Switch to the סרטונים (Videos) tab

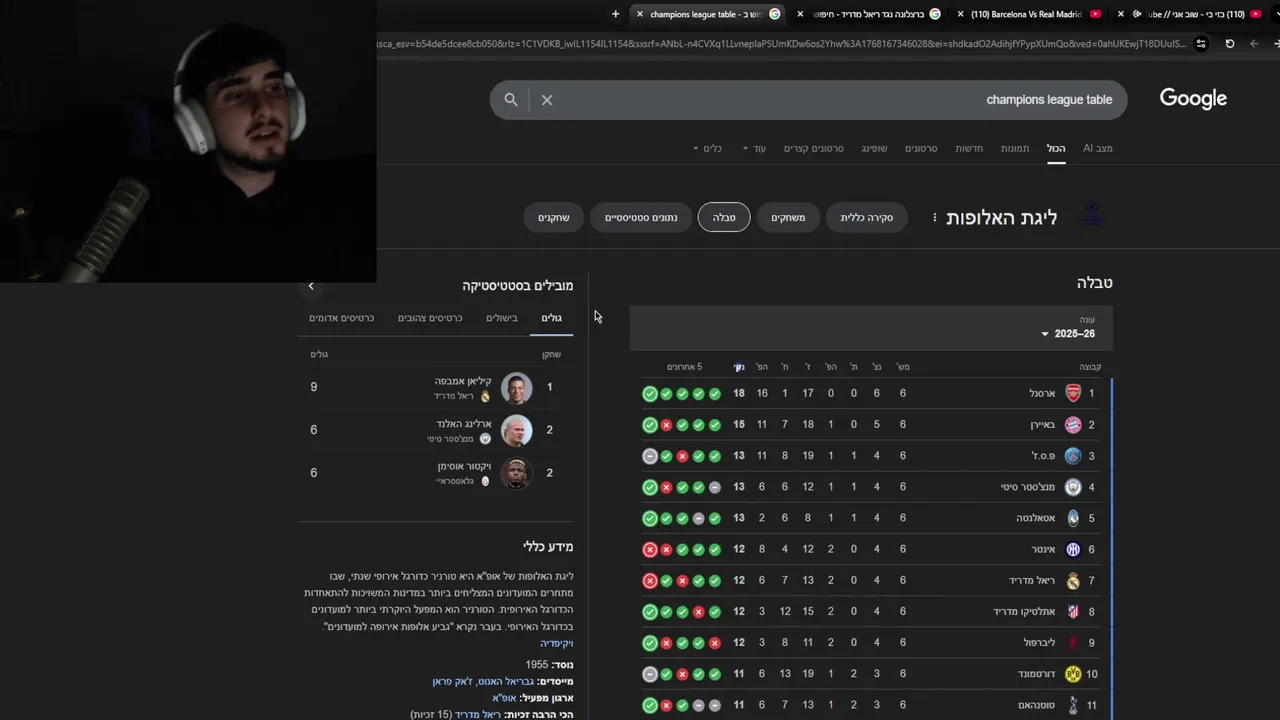(921, 148)
